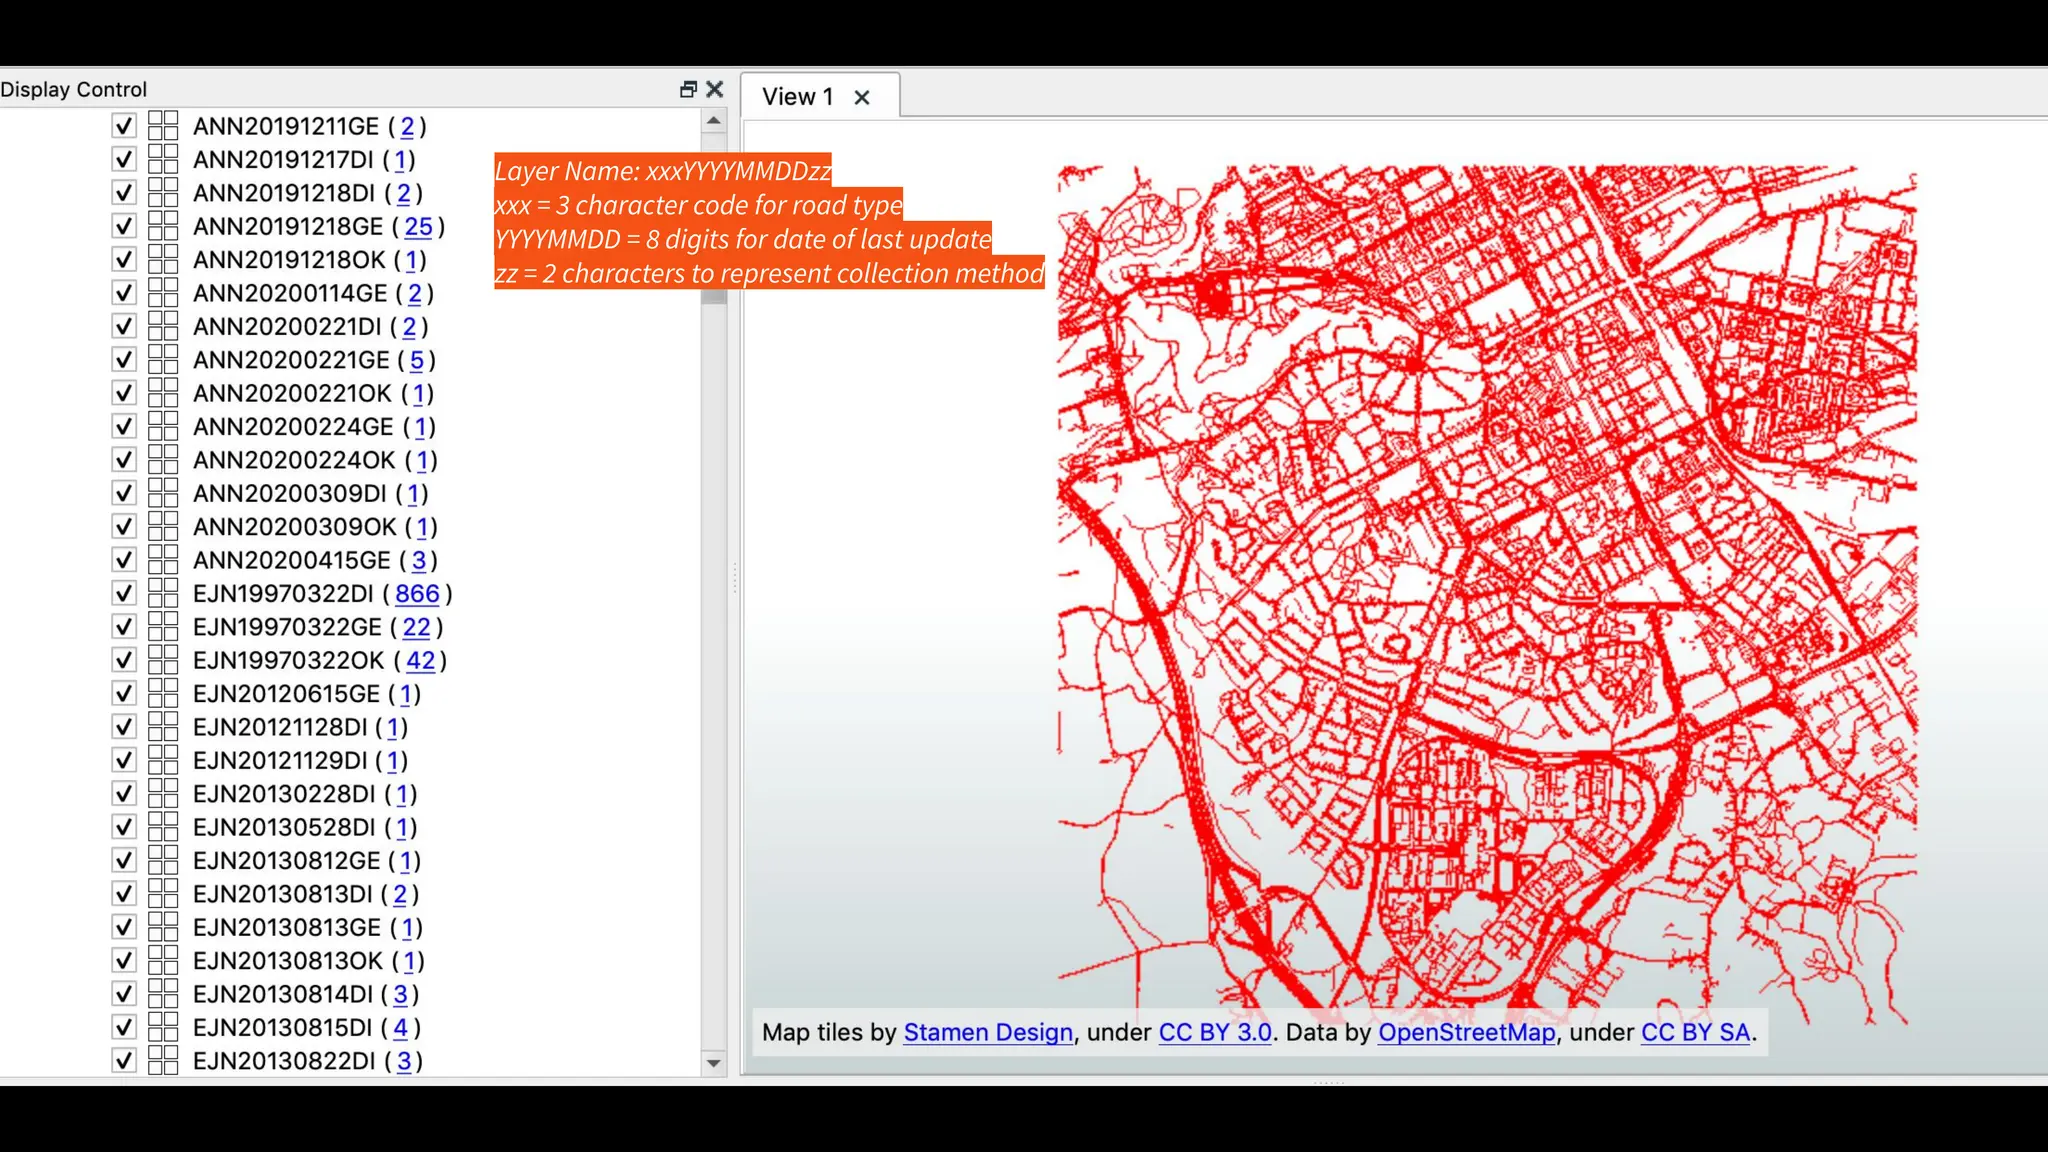Click grid icon beside EJN20130822DI layer

click(x=163, y=1060)
